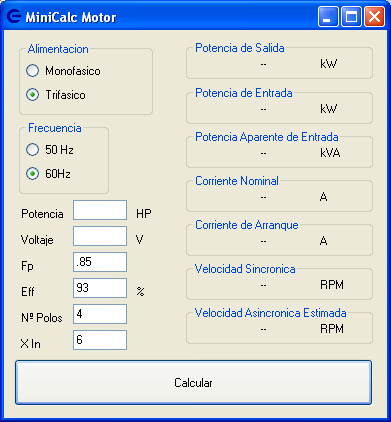Click the Velocidad Sincronica label
This screenshot has height=422, width=391.
pos(245,269)
